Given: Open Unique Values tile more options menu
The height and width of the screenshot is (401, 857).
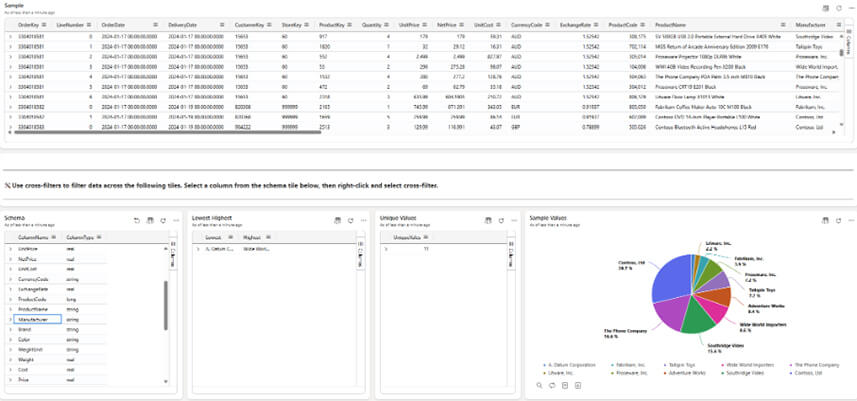Looking at the screenshot, I should coord(514,221).
